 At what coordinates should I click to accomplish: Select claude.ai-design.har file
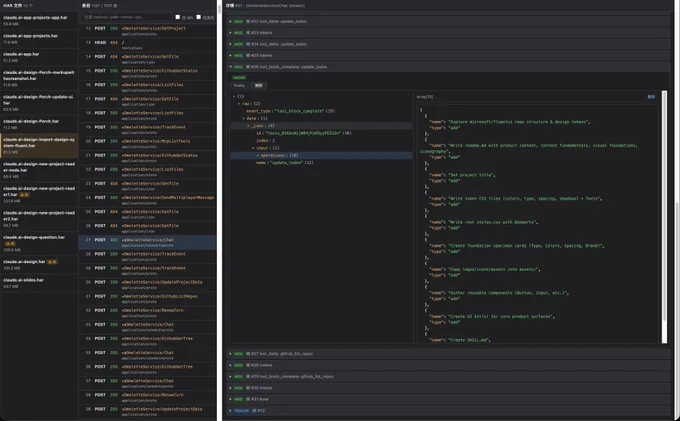click(x=39, y=264)
